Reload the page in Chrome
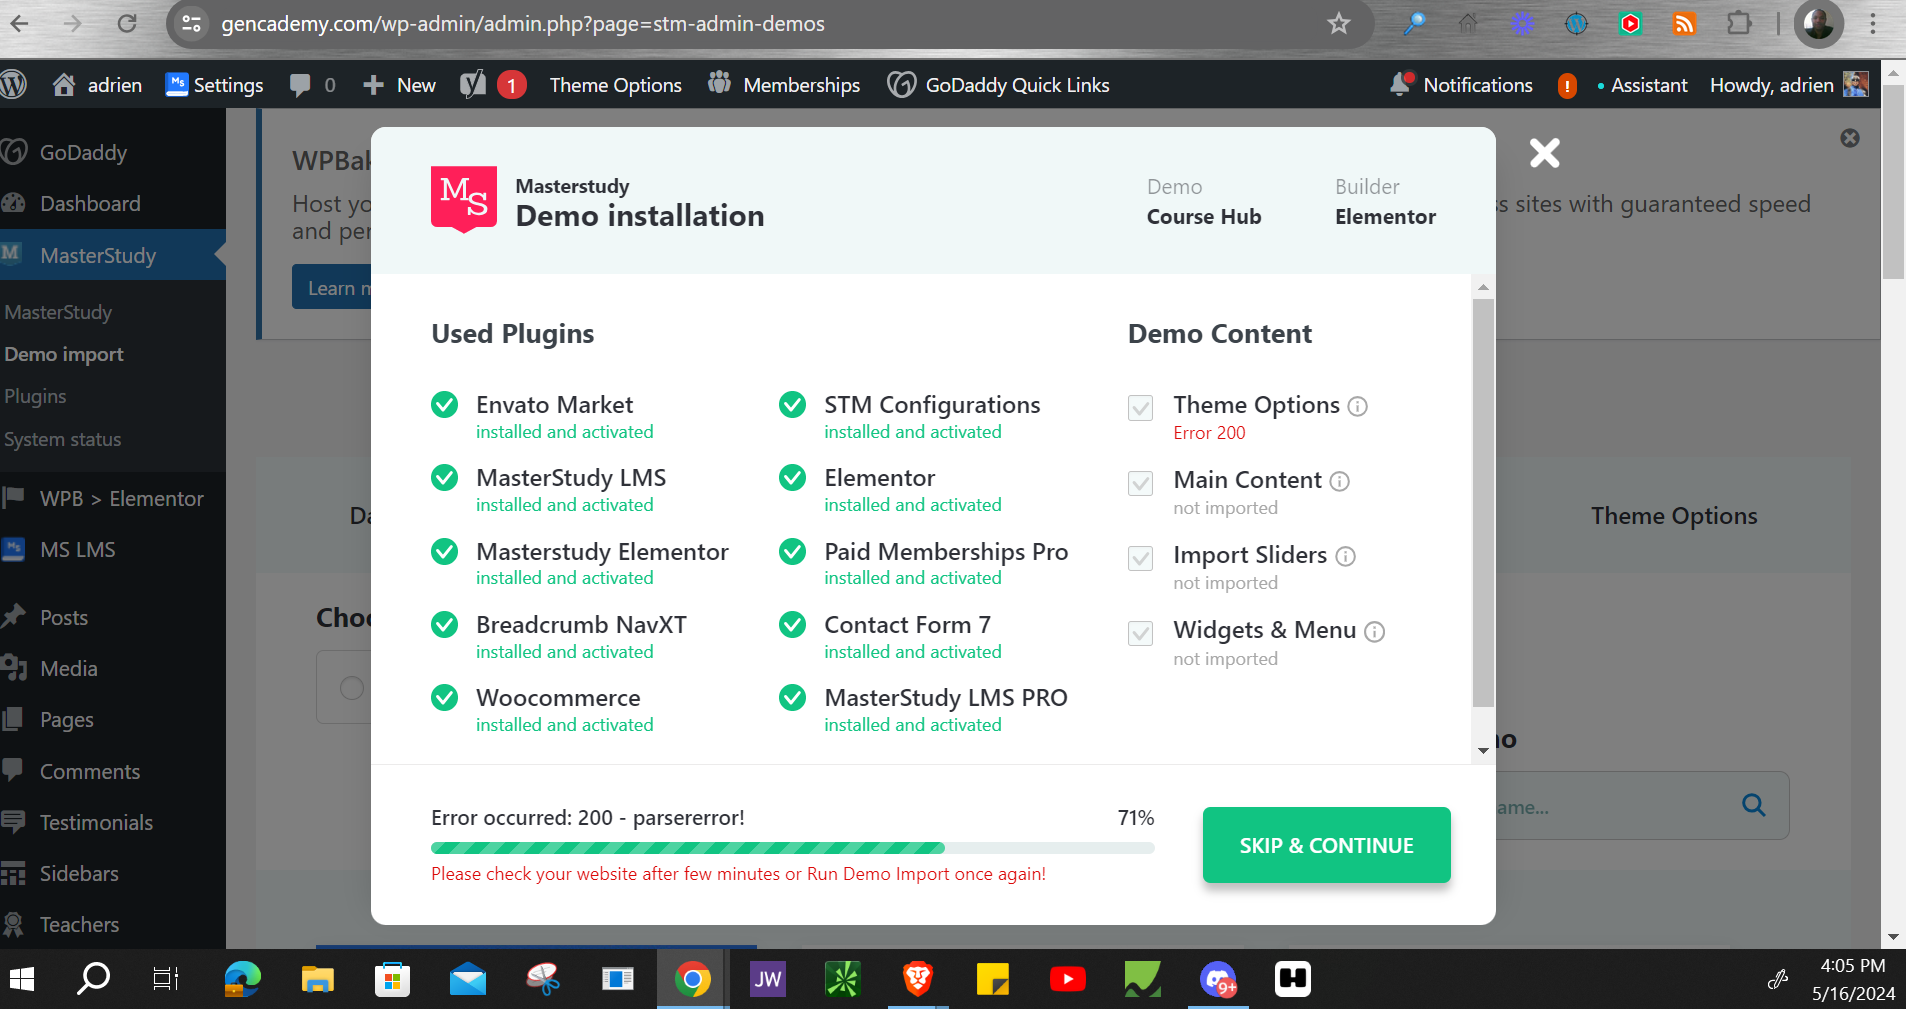Screen dimensions: 1906x1009 pos(127,23)
